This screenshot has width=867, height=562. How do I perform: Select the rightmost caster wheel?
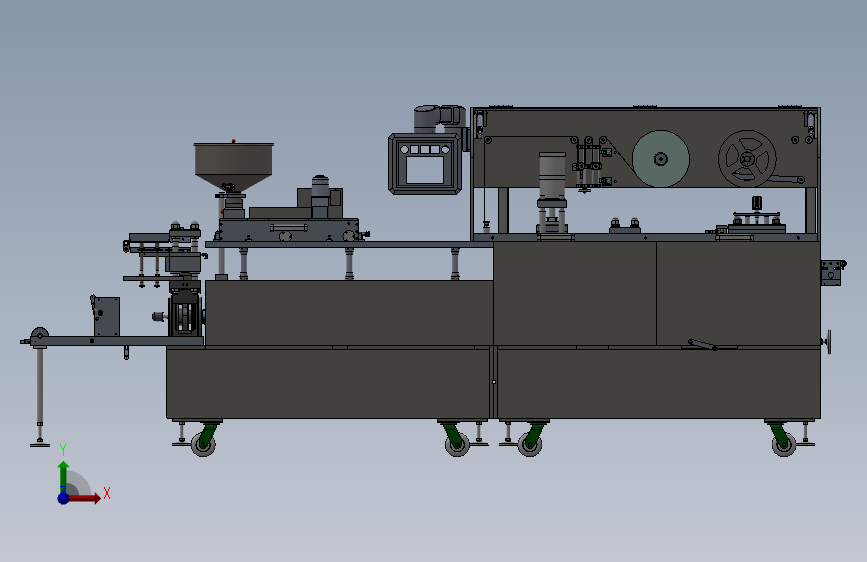[x=784, y=444]
